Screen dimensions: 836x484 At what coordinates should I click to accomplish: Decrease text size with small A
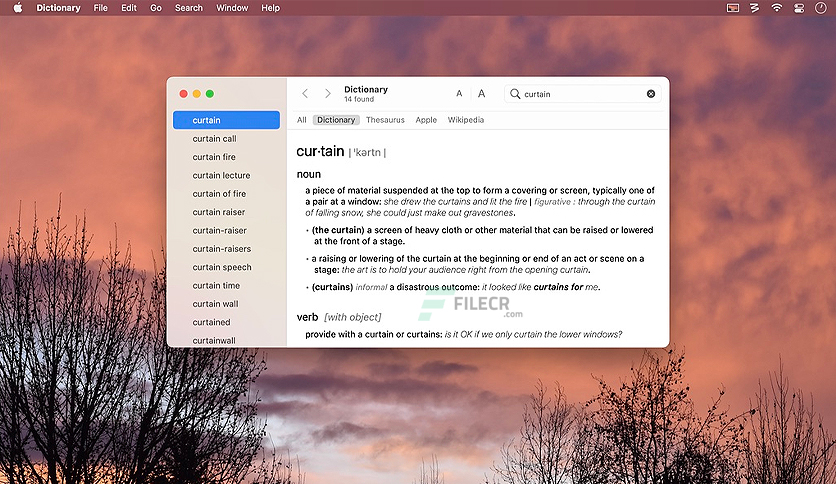click(x=459, y=94)
